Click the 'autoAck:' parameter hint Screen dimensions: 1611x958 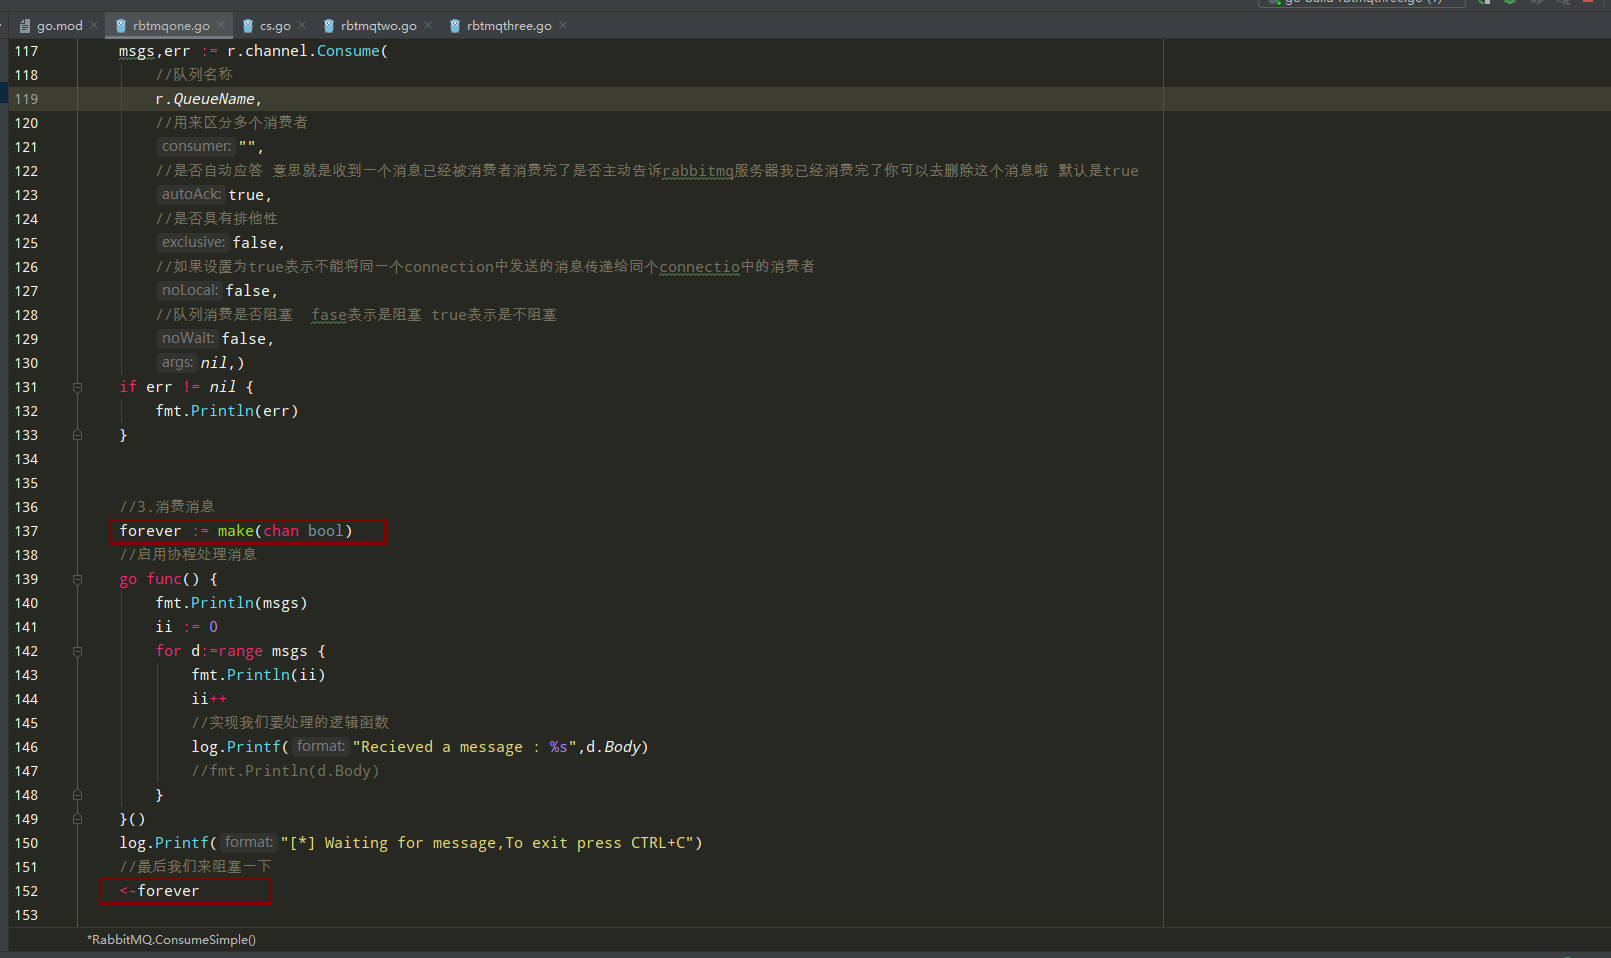tap(191, 194)
